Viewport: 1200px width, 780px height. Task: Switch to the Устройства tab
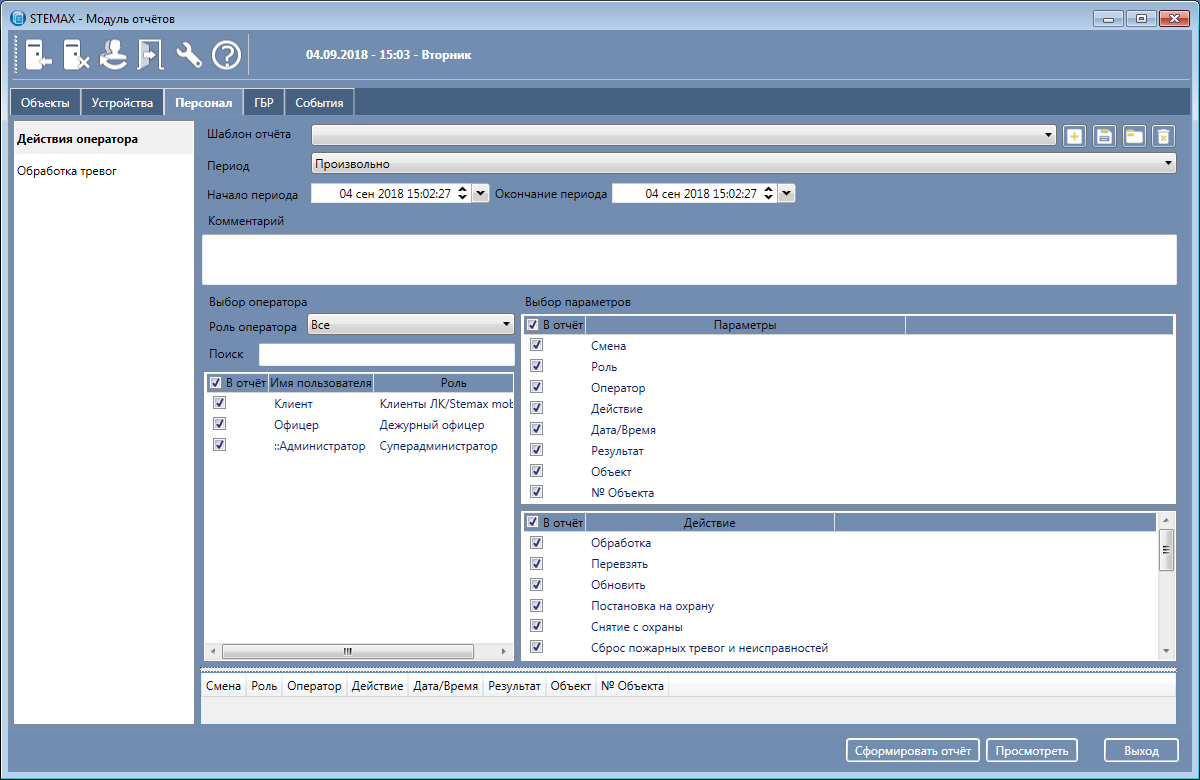122,103
